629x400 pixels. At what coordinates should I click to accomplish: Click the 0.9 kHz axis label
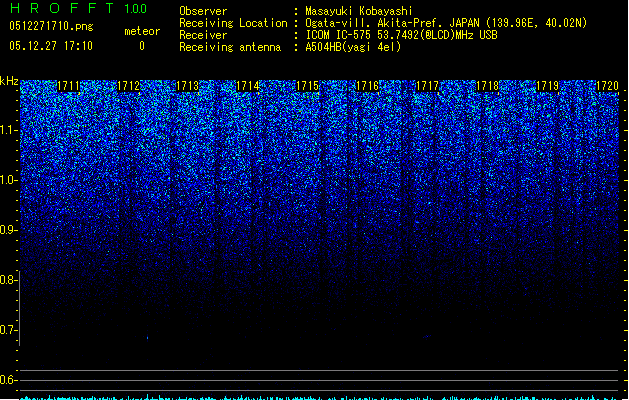click(x=8, y=230)
